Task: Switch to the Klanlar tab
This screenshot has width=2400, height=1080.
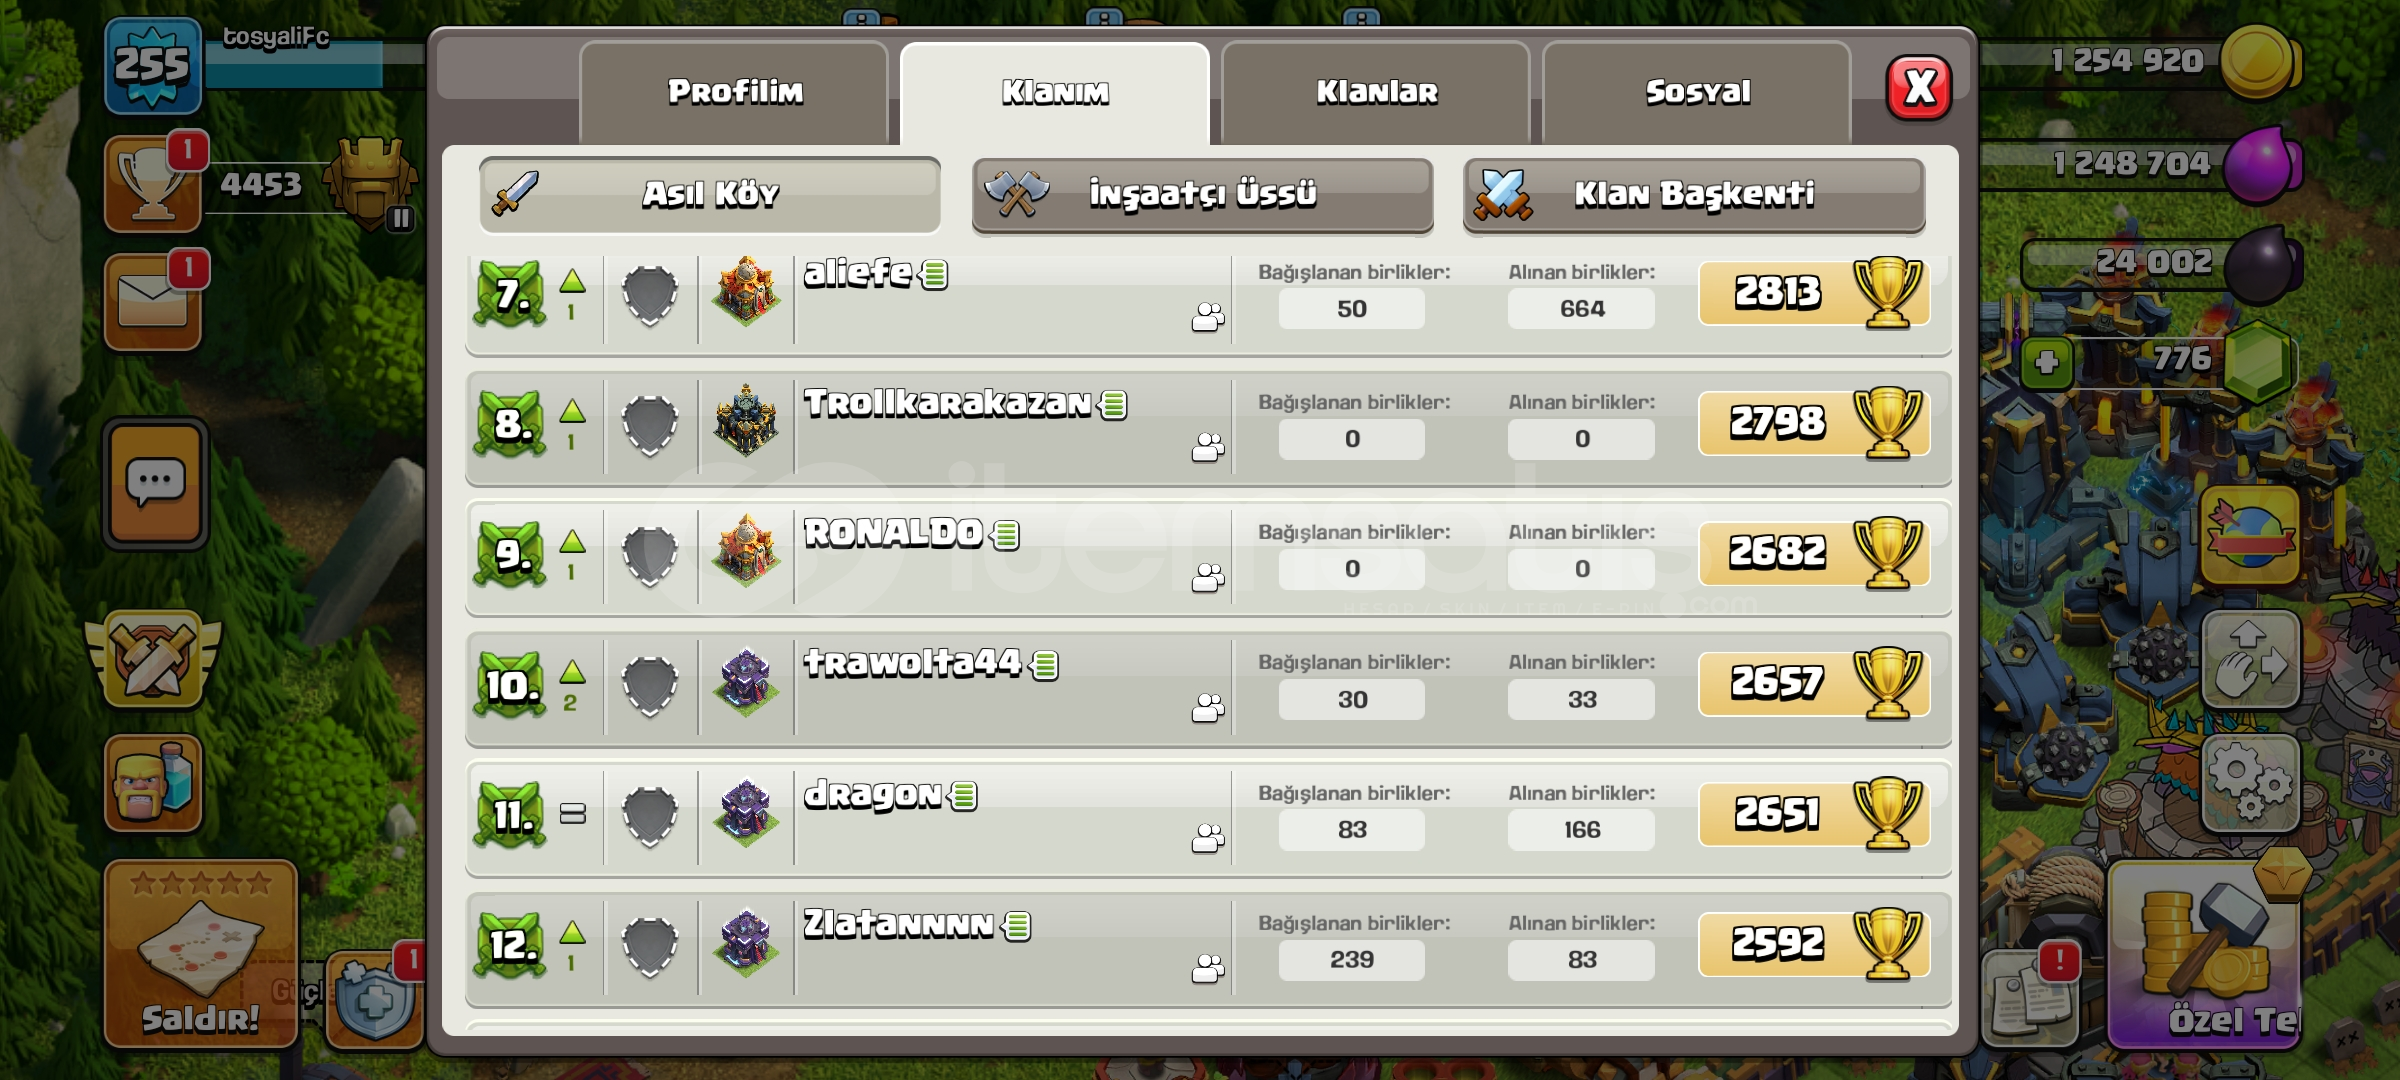Action: click(x=1376, y=93)
